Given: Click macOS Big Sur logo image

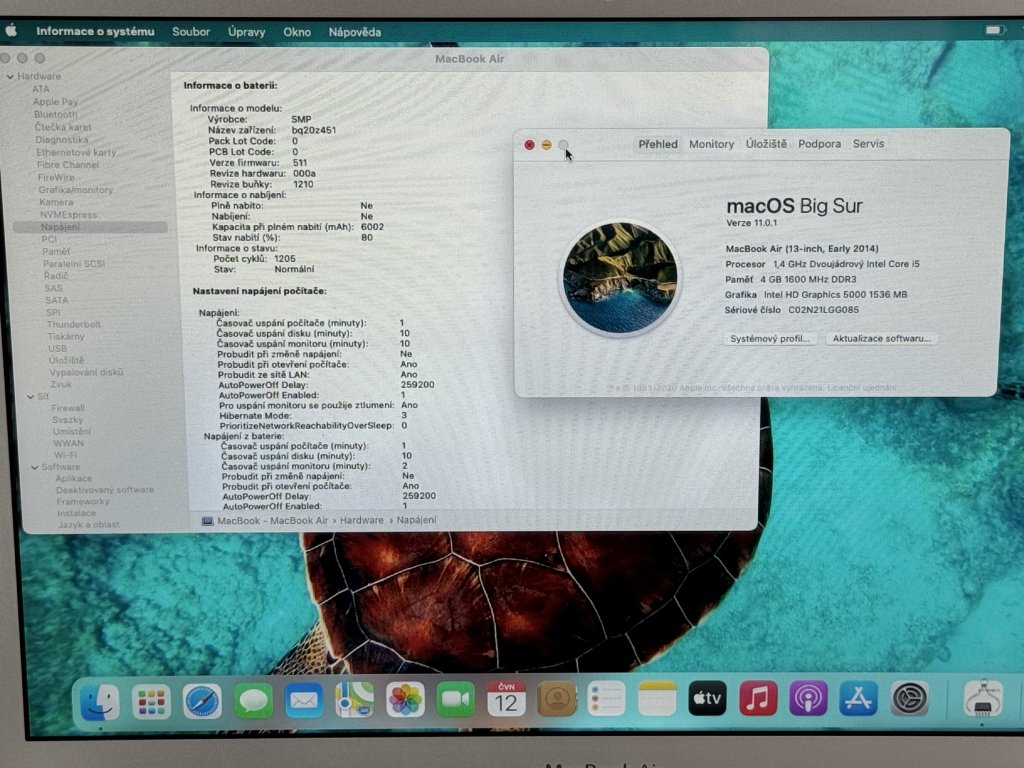Looking at the screenshot, I should point(620,278).
